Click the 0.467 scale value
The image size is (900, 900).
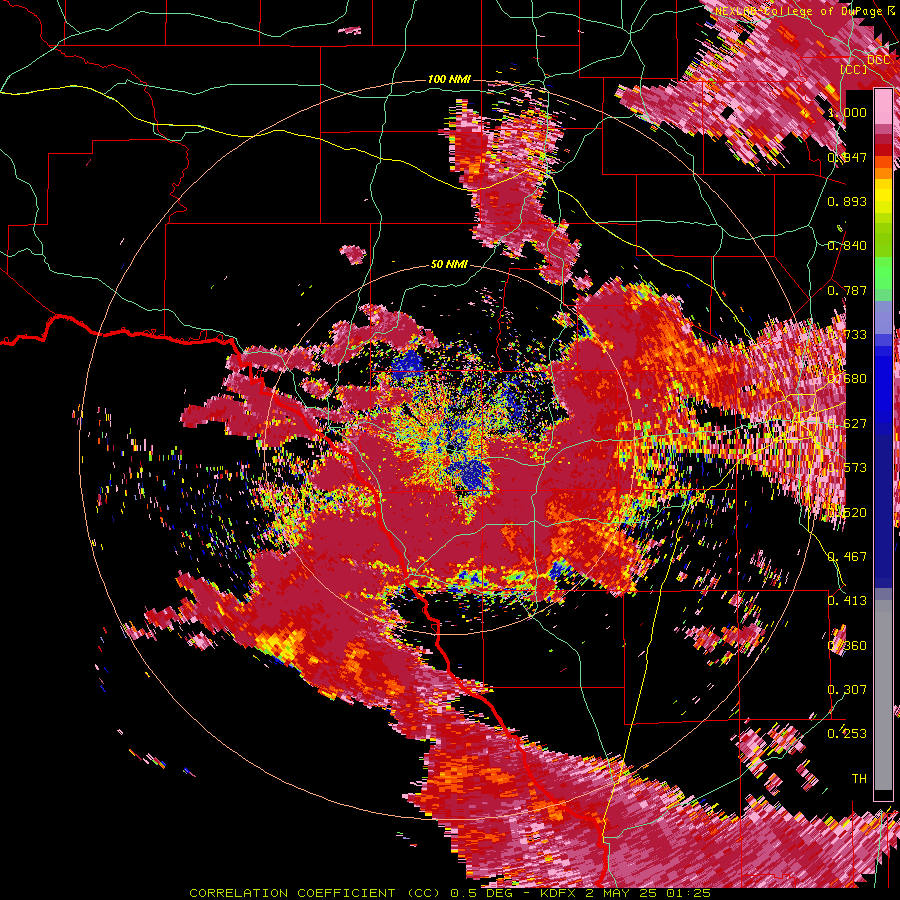[847, 556]
